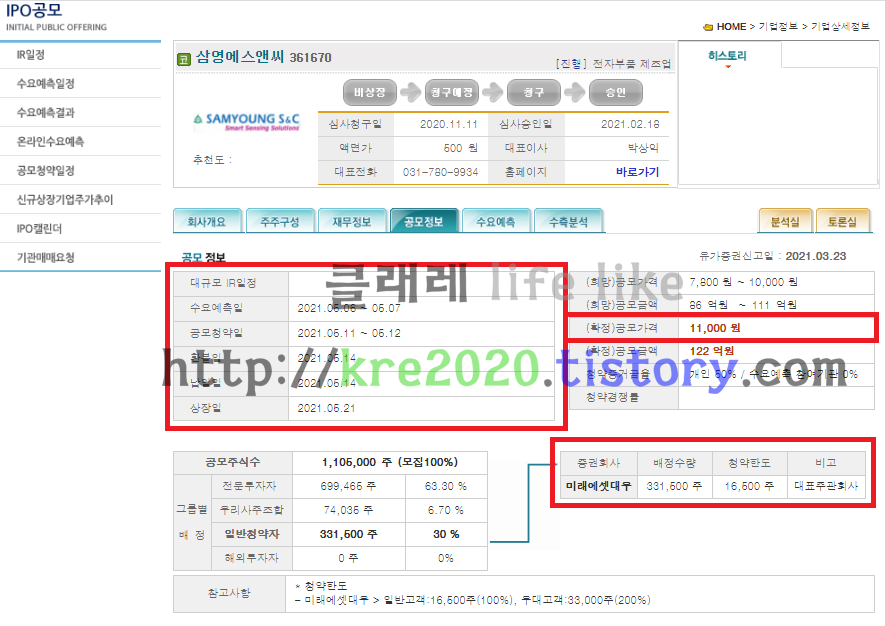Viewport: 885px width, 626px height.
Task: Click the IPO공모 site logo
Action: [34, 10]
